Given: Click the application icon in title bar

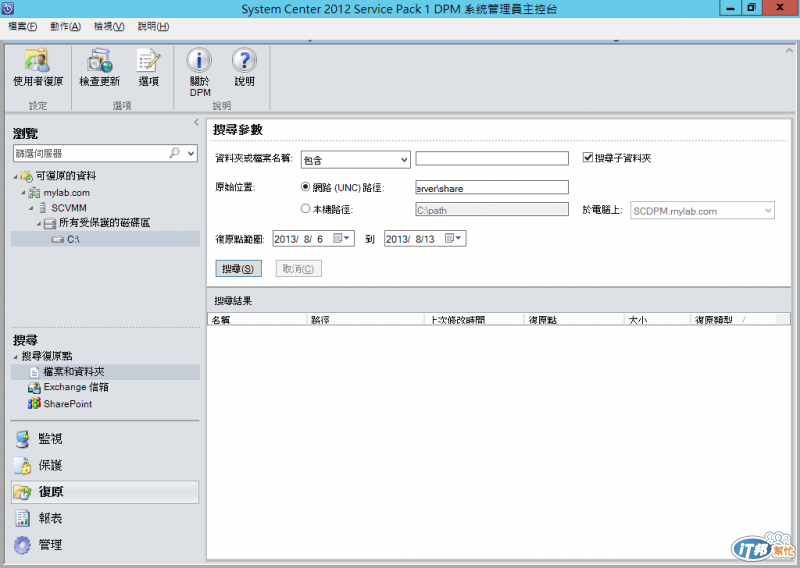Looking at the screenshot, I should (x=8, y=8).
